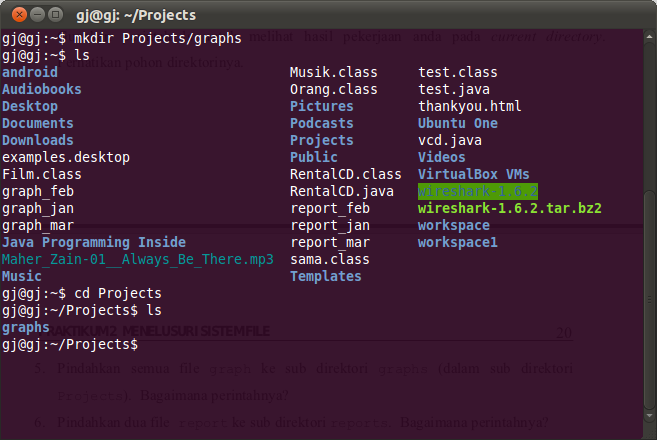Screen dimensions: 657x440
Task: Click the Desktop directory listing
Action: point(30,106)
